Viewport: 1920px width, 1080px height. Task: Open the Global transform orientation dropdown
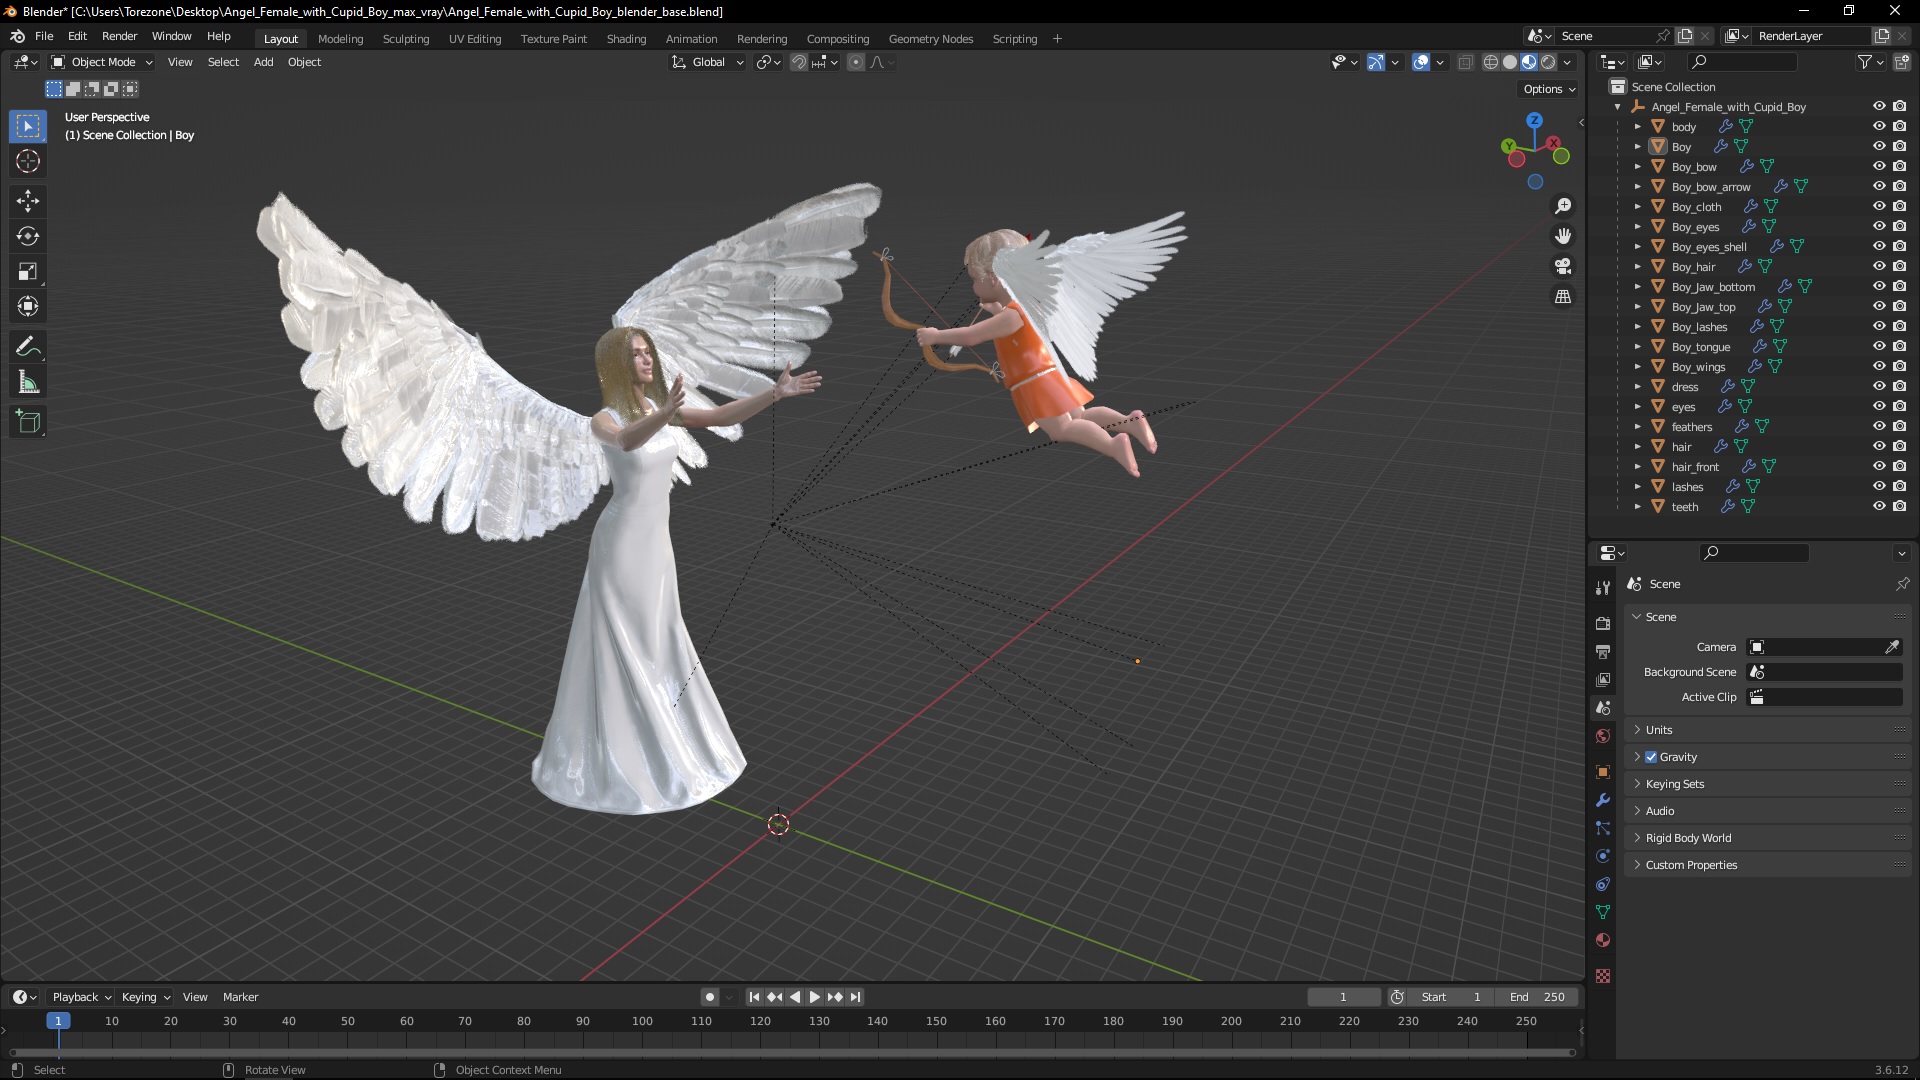click(x=708, y=62)
